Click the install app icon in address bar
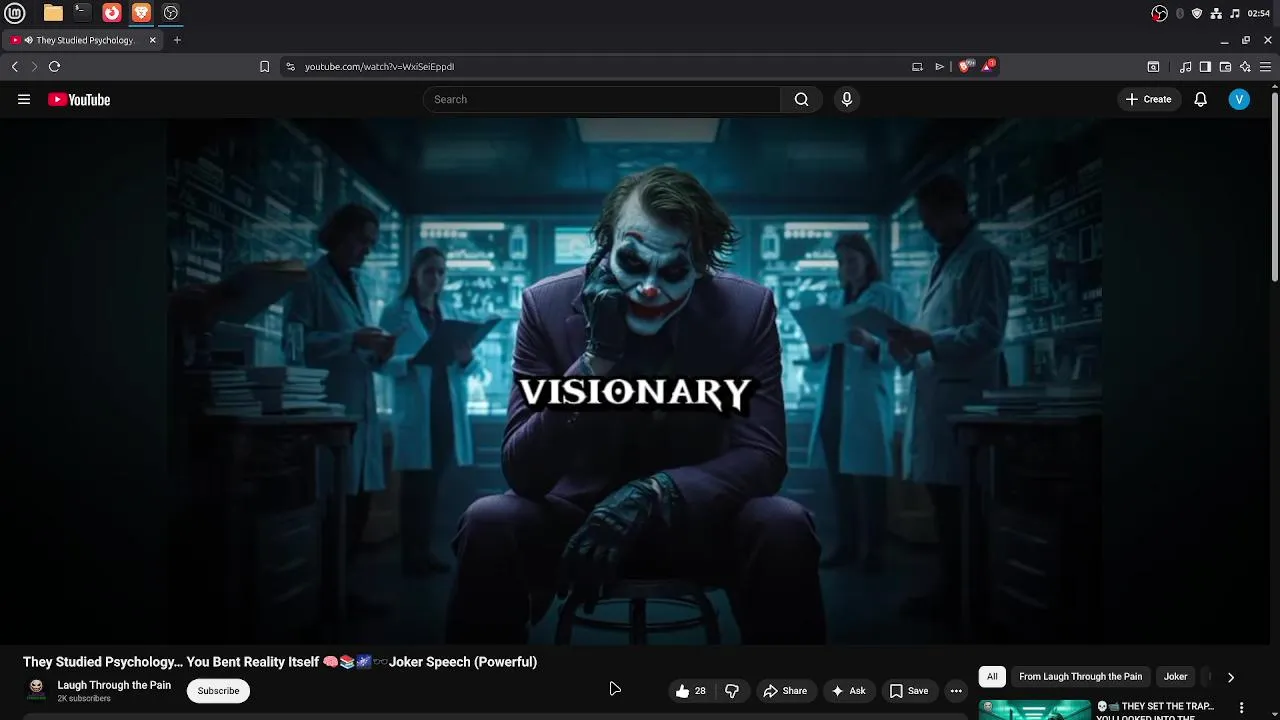Viewport: 1280px width, 720px height. tap(917, 66)
